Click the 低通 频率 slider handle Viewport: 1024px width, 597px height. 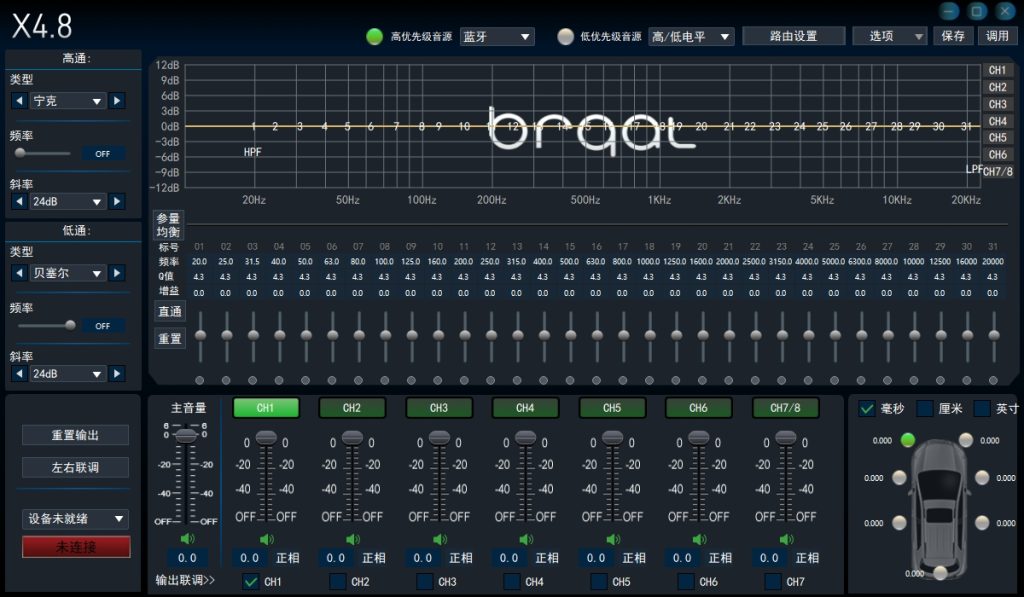70,325
